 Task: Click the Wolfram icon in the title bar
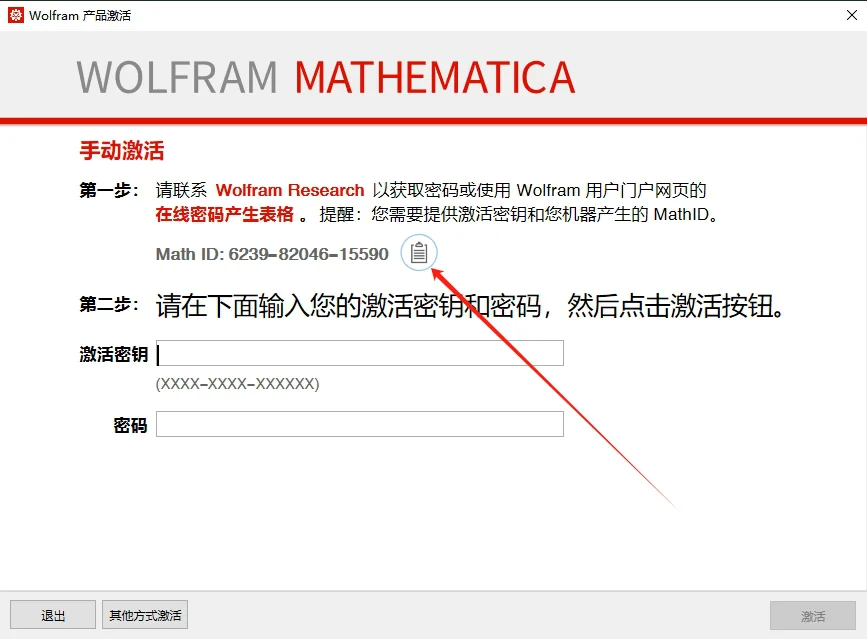pos(15,16)
